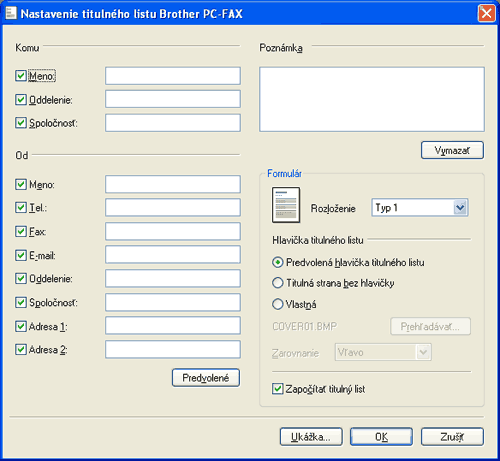Image resolution: width=500 pixels, height=461 pixels.
Task: Toggle Meno checkbox under Od
Action: pos(21,184)
